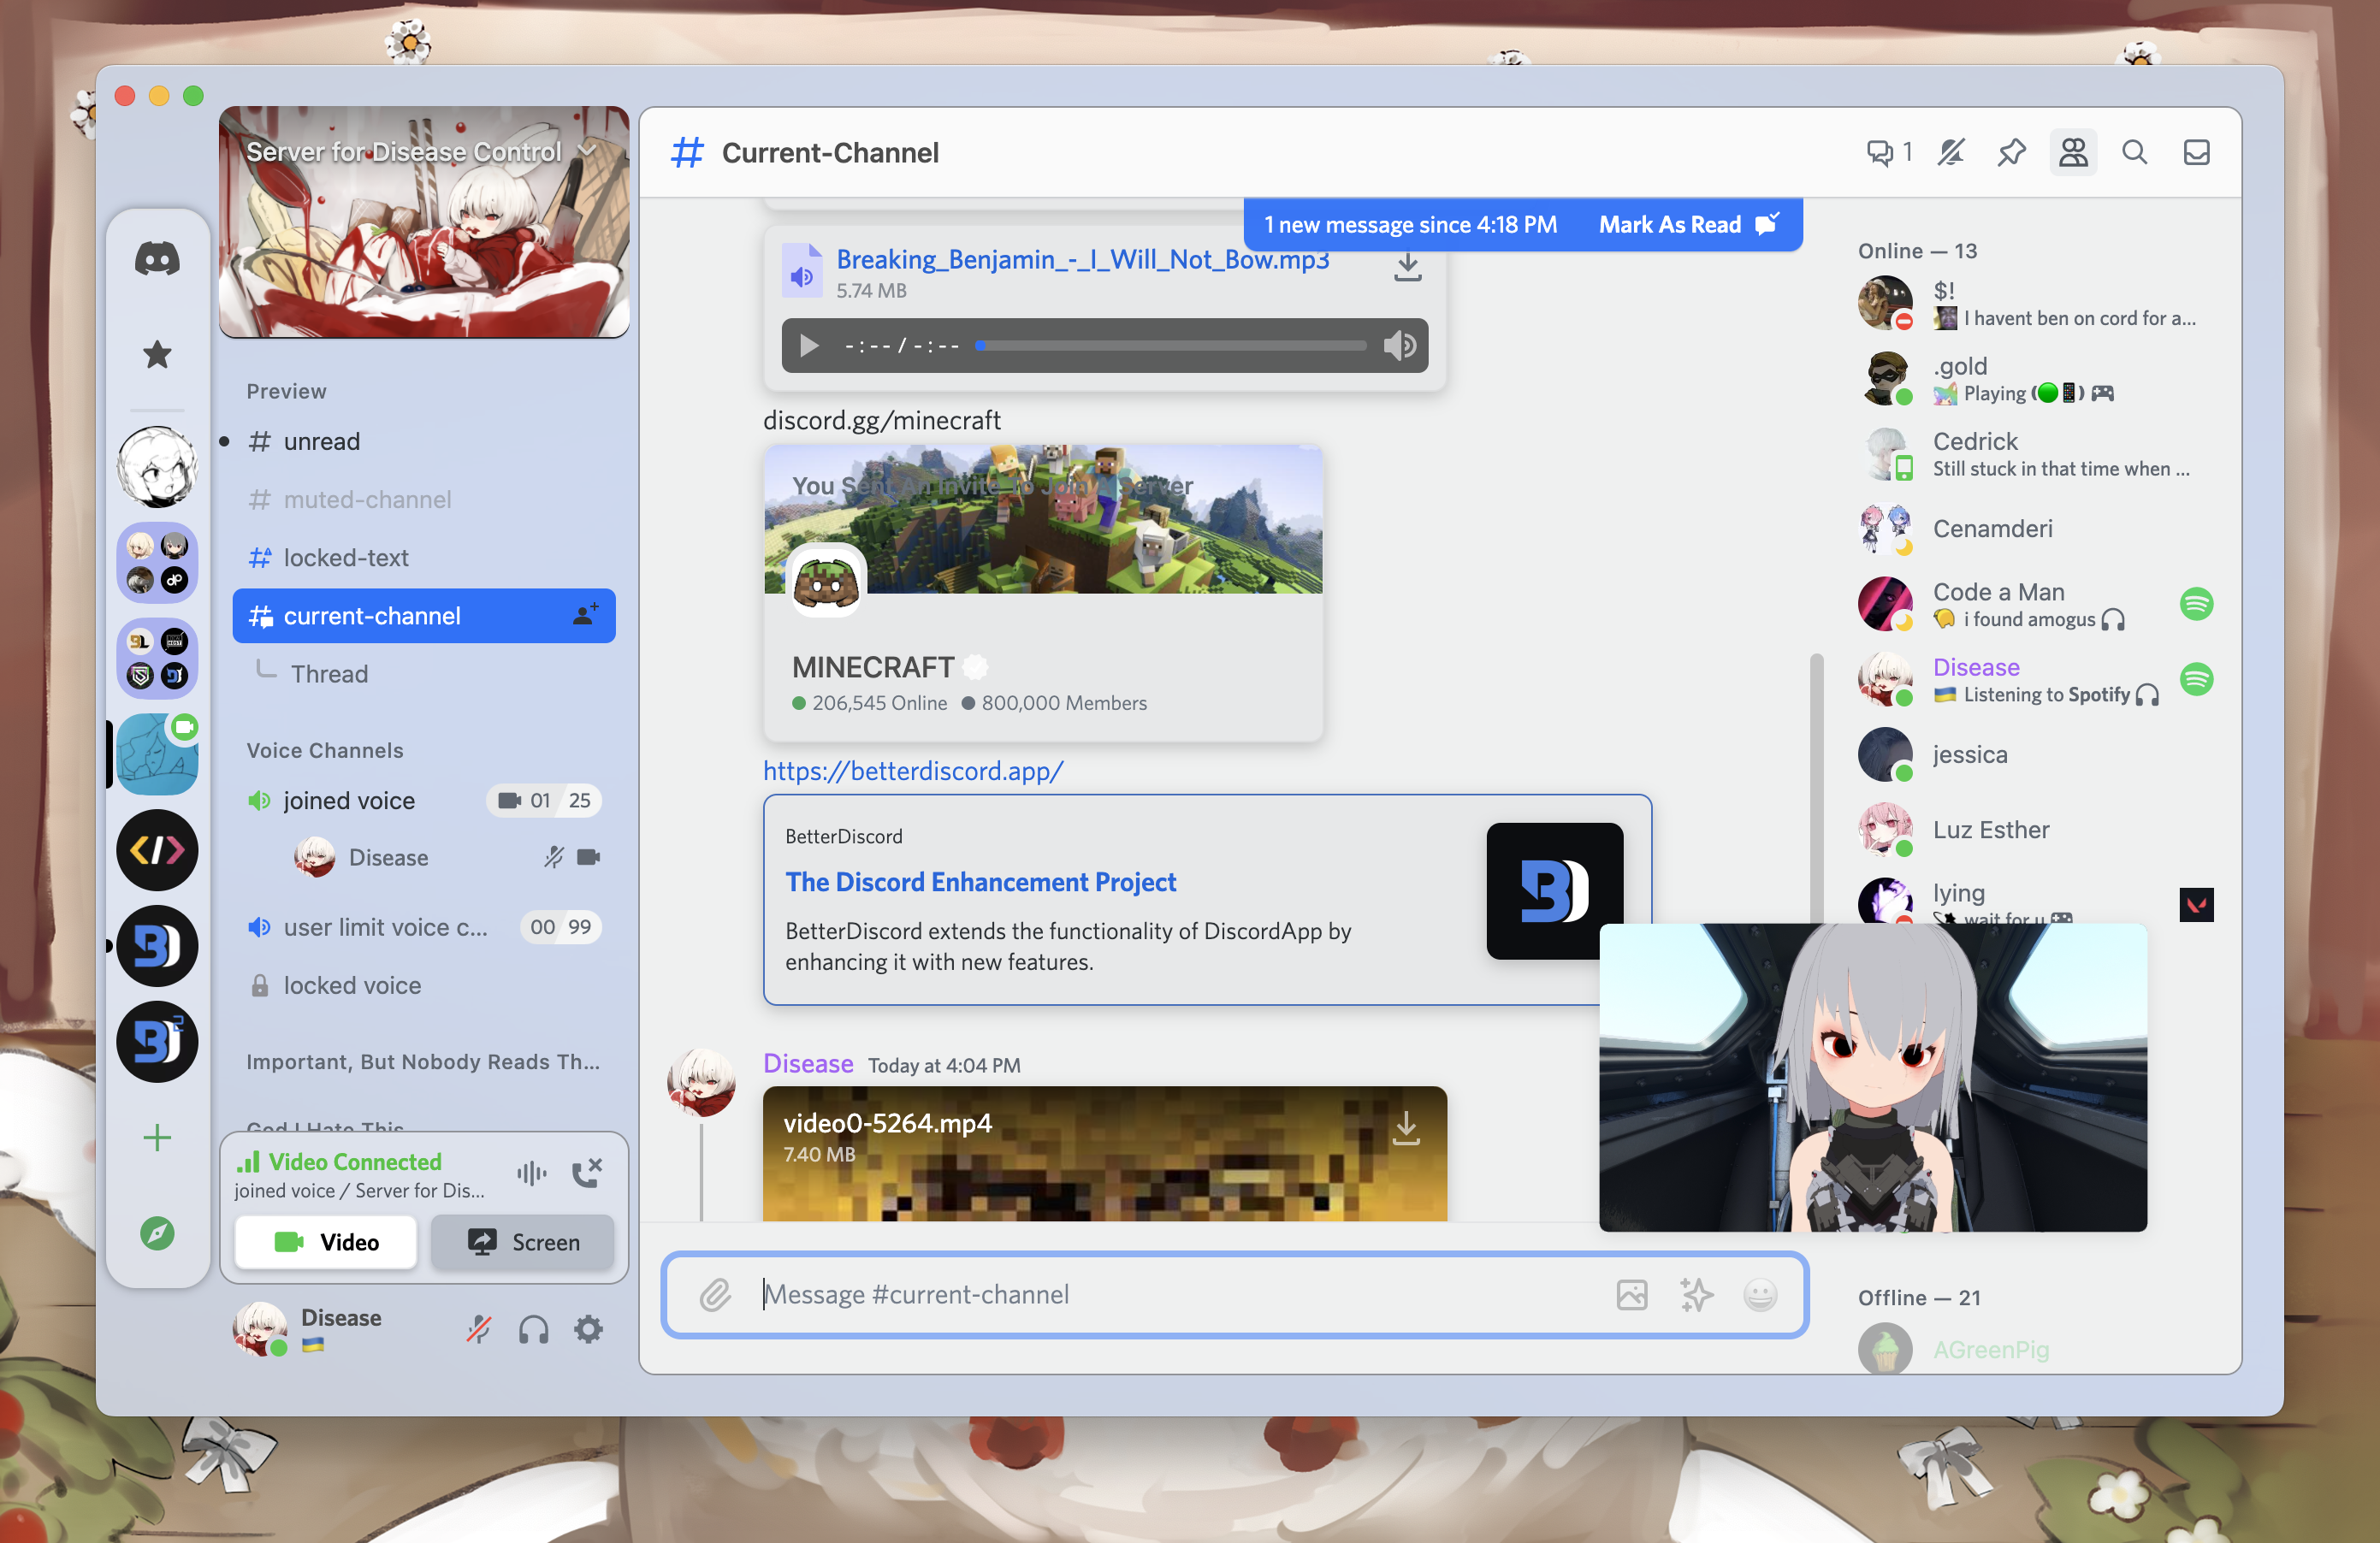Open locked-text channel
This screenshot has height=1543, width=2380.
coord(423,557)
